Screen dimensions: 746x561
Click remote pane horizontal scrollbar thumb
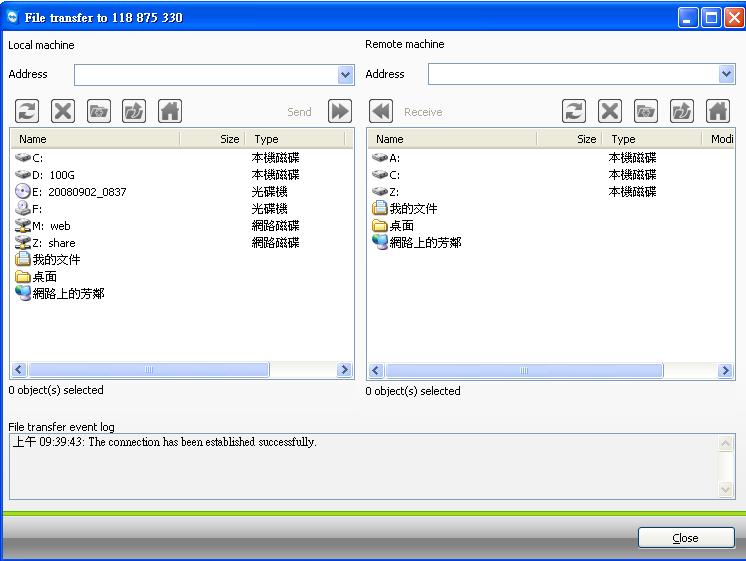(524, 370)
